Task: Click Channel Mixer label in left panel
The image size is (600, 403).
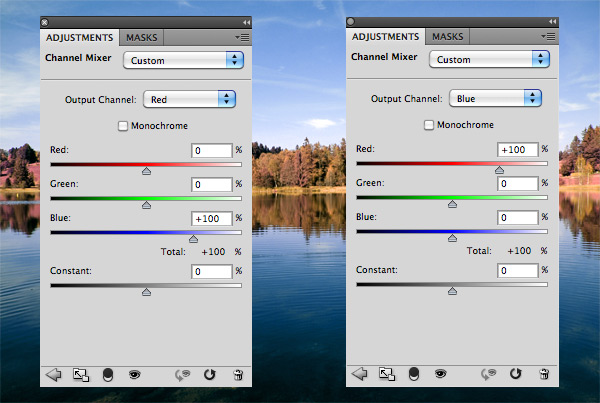Action: coord(78,58)
